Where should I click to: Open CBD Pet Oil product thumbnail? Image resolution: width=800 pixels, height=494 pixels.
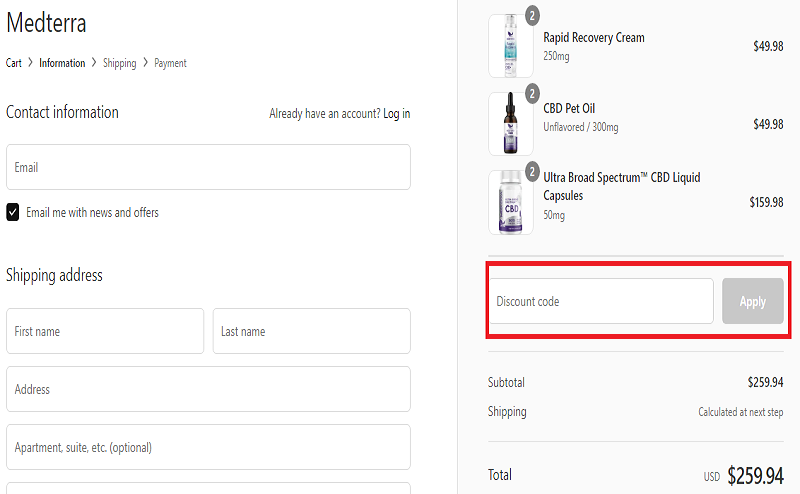click(x=511, y=124)
